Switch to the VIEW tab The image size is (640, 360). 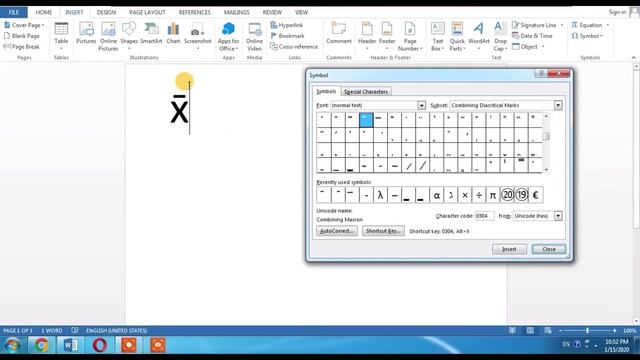302,12
